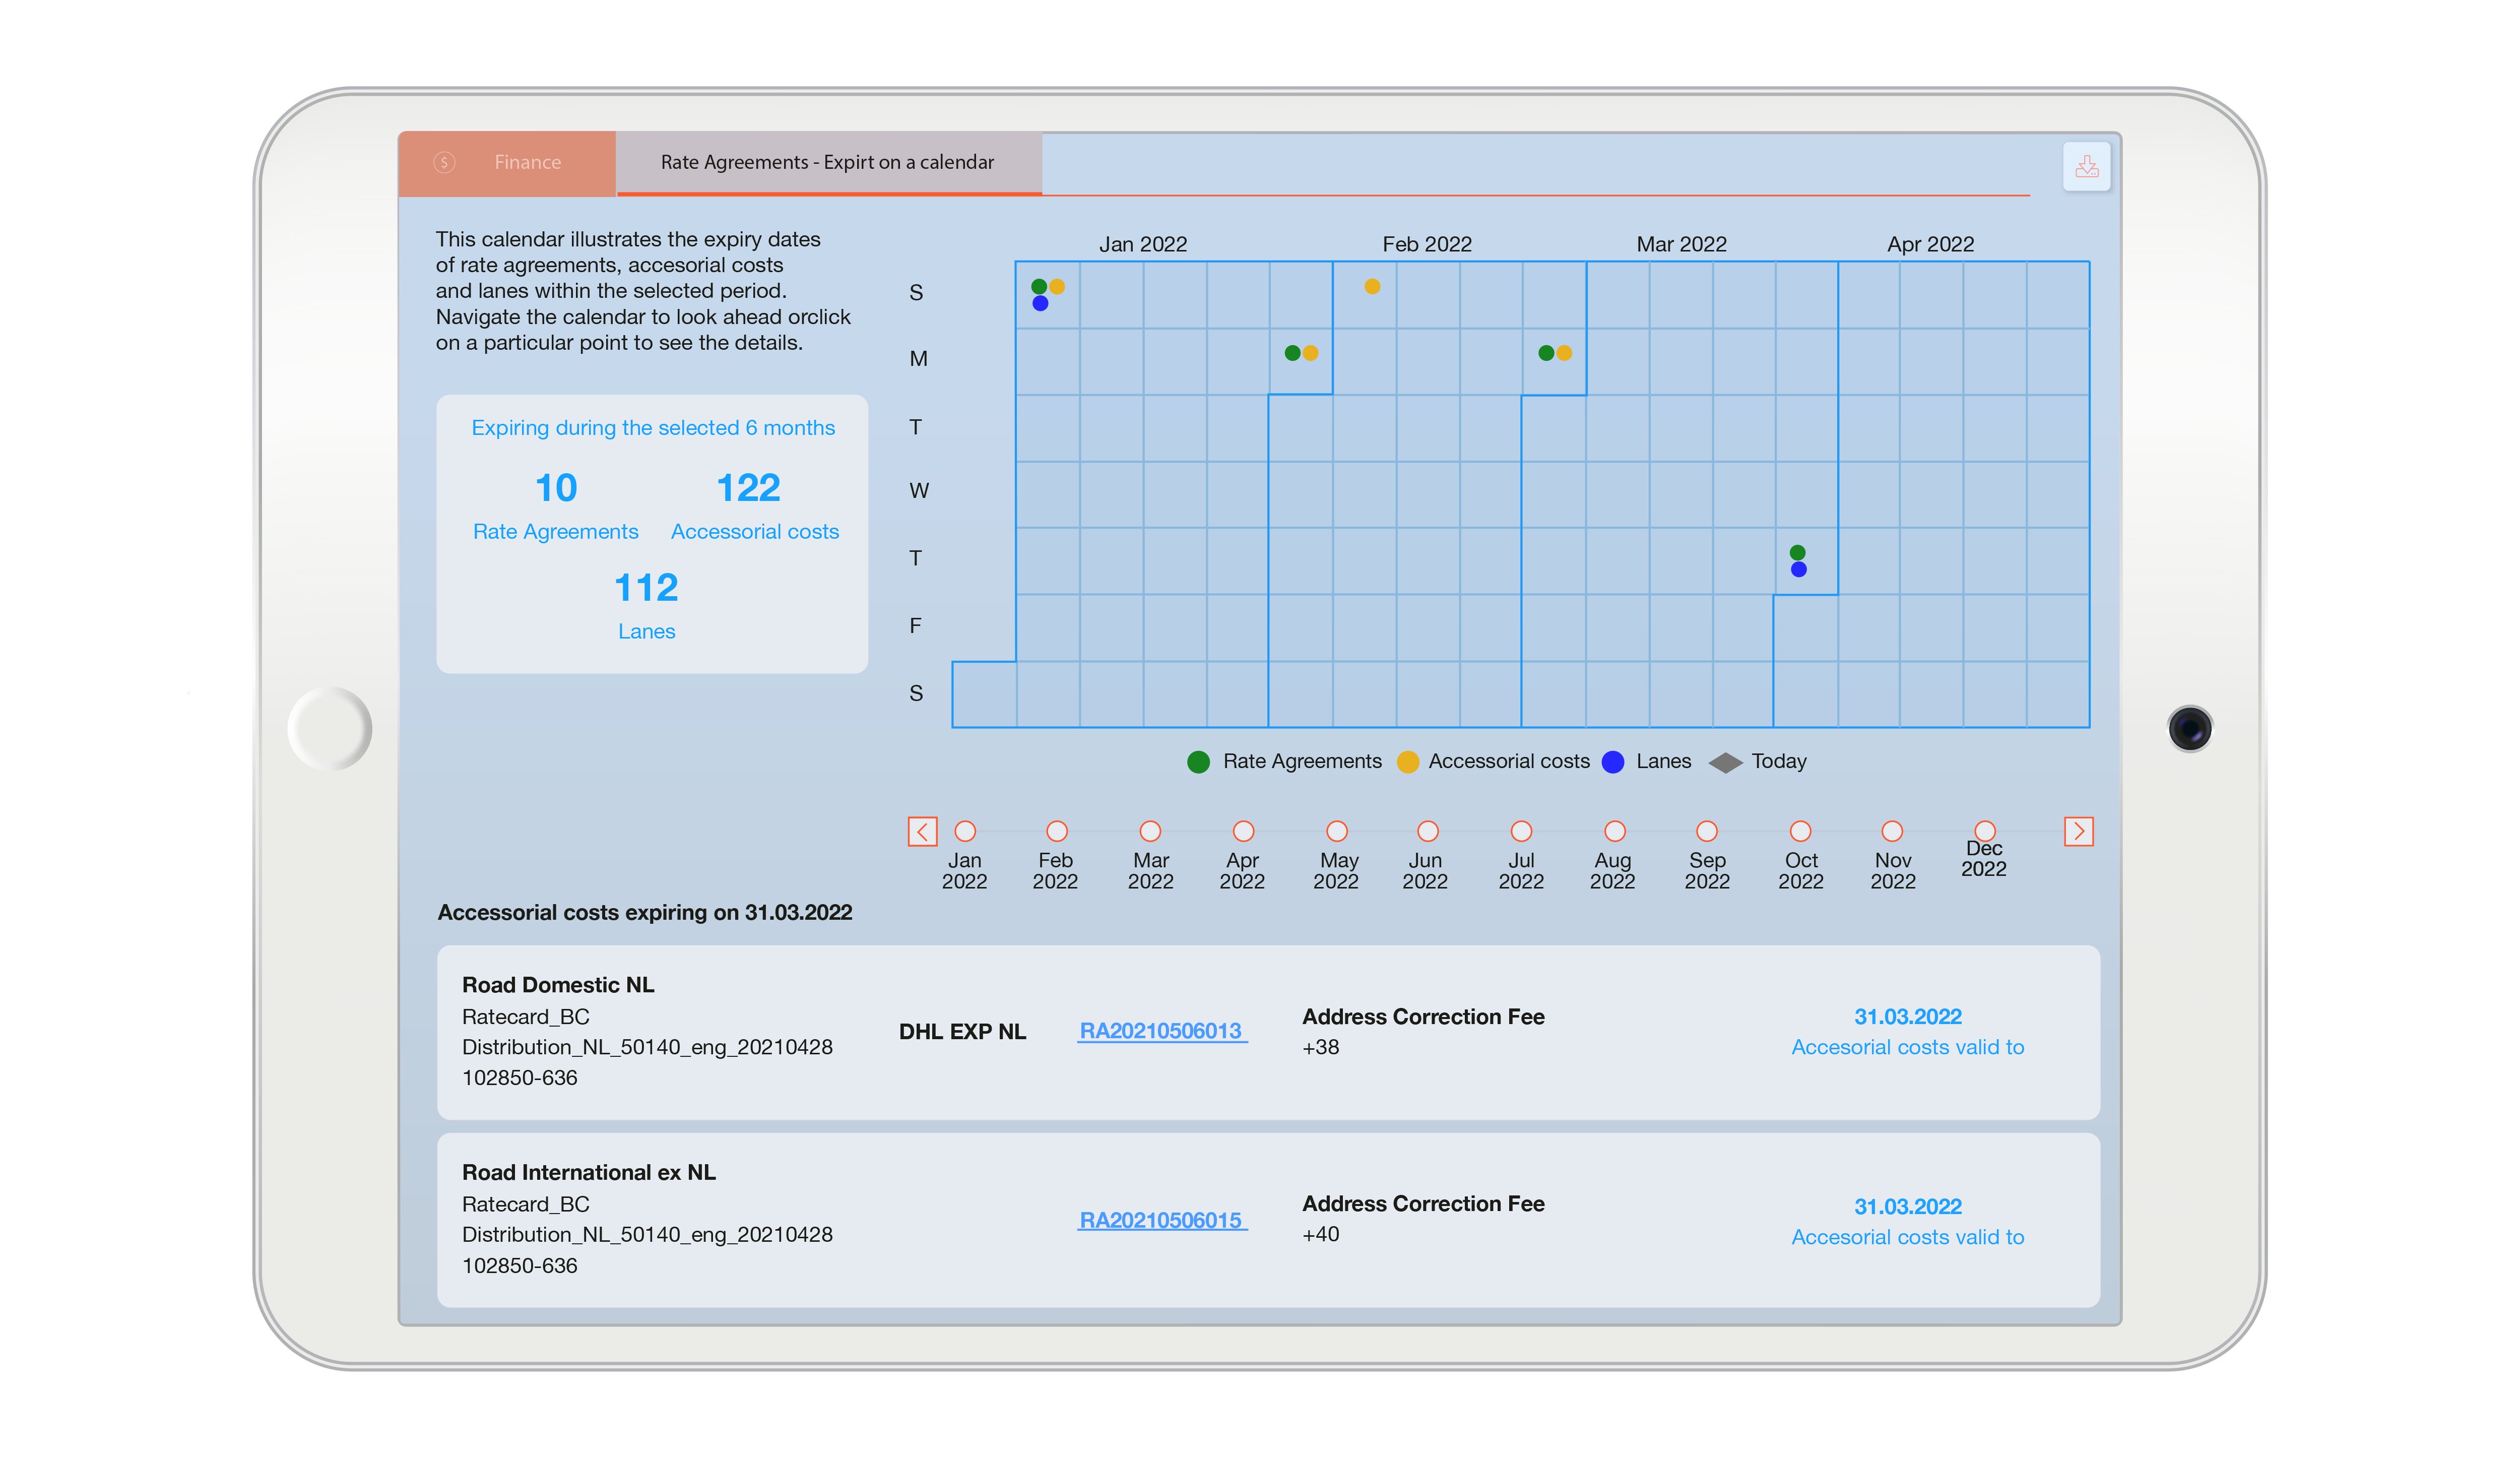Open the Finance tab
The width and height of the screenshot is (2520, 1458).
click(527, 162)
